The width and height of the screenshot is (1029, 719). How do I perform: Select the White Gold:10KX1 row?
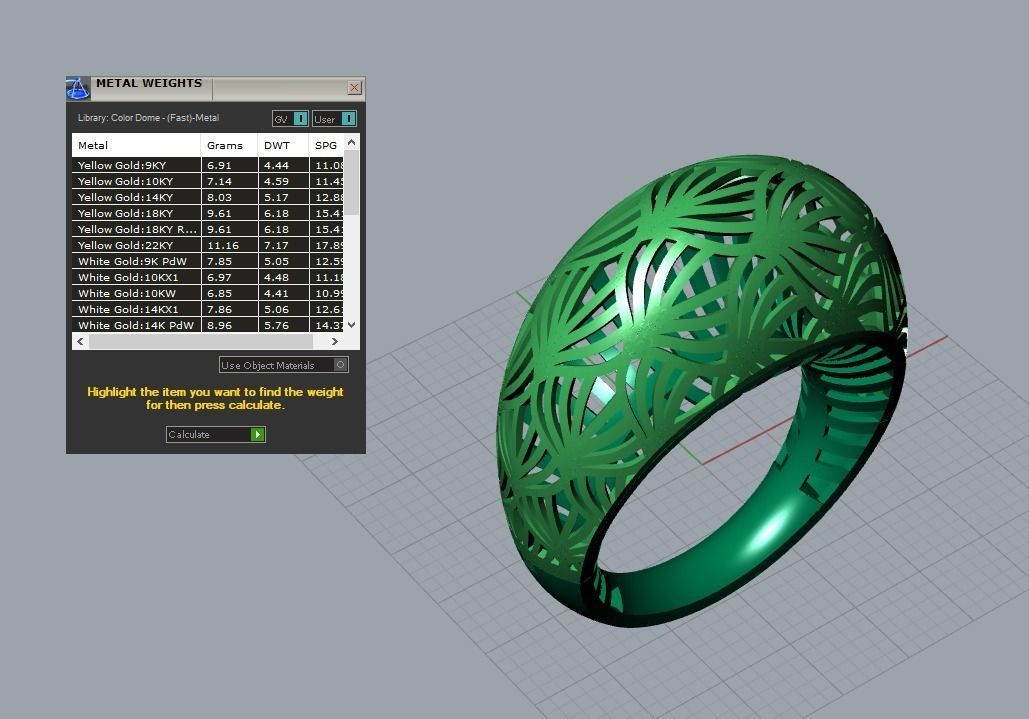click(x=207, y=277)
